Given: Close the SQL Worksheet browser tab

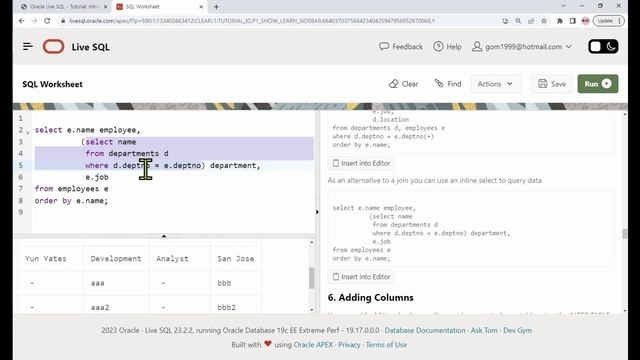Looking at the screenshot, I should (x=201, y=7).
